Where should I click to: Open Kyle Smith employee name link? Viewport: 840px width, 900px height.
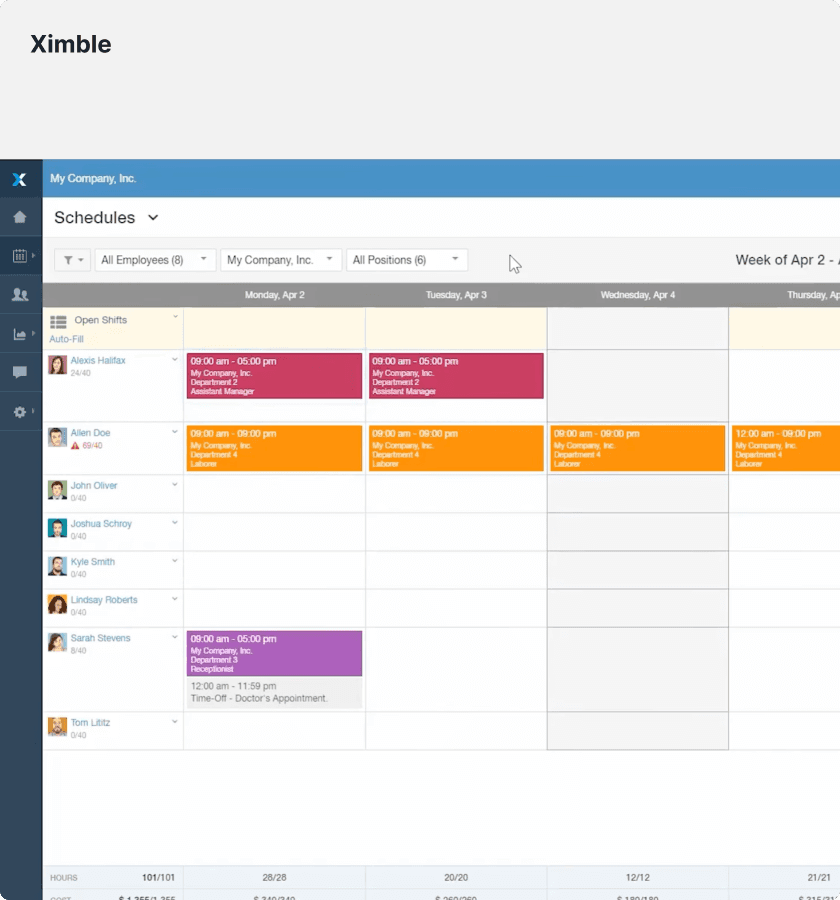tap(92, 562)
